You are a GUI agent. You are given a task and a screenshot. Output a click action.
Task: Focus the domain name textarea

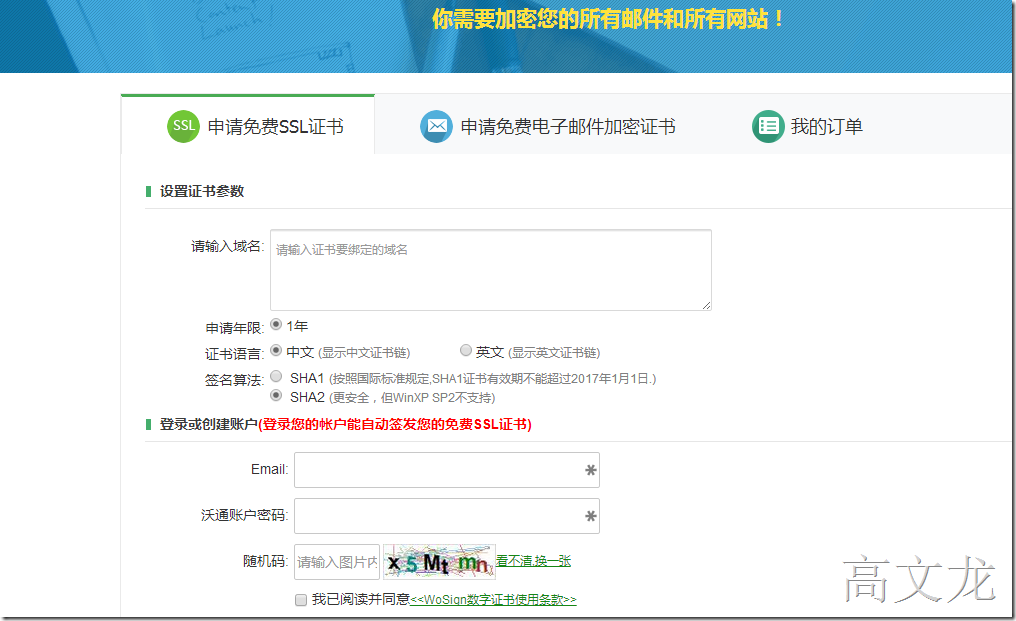click(x=491, y=270)
